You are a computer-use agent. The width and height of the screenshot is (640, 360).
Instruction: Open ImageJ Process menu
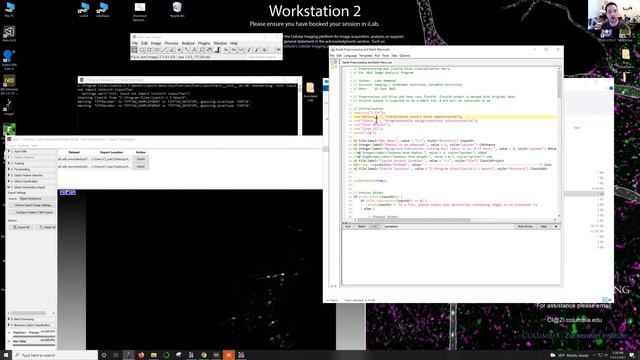171,43
